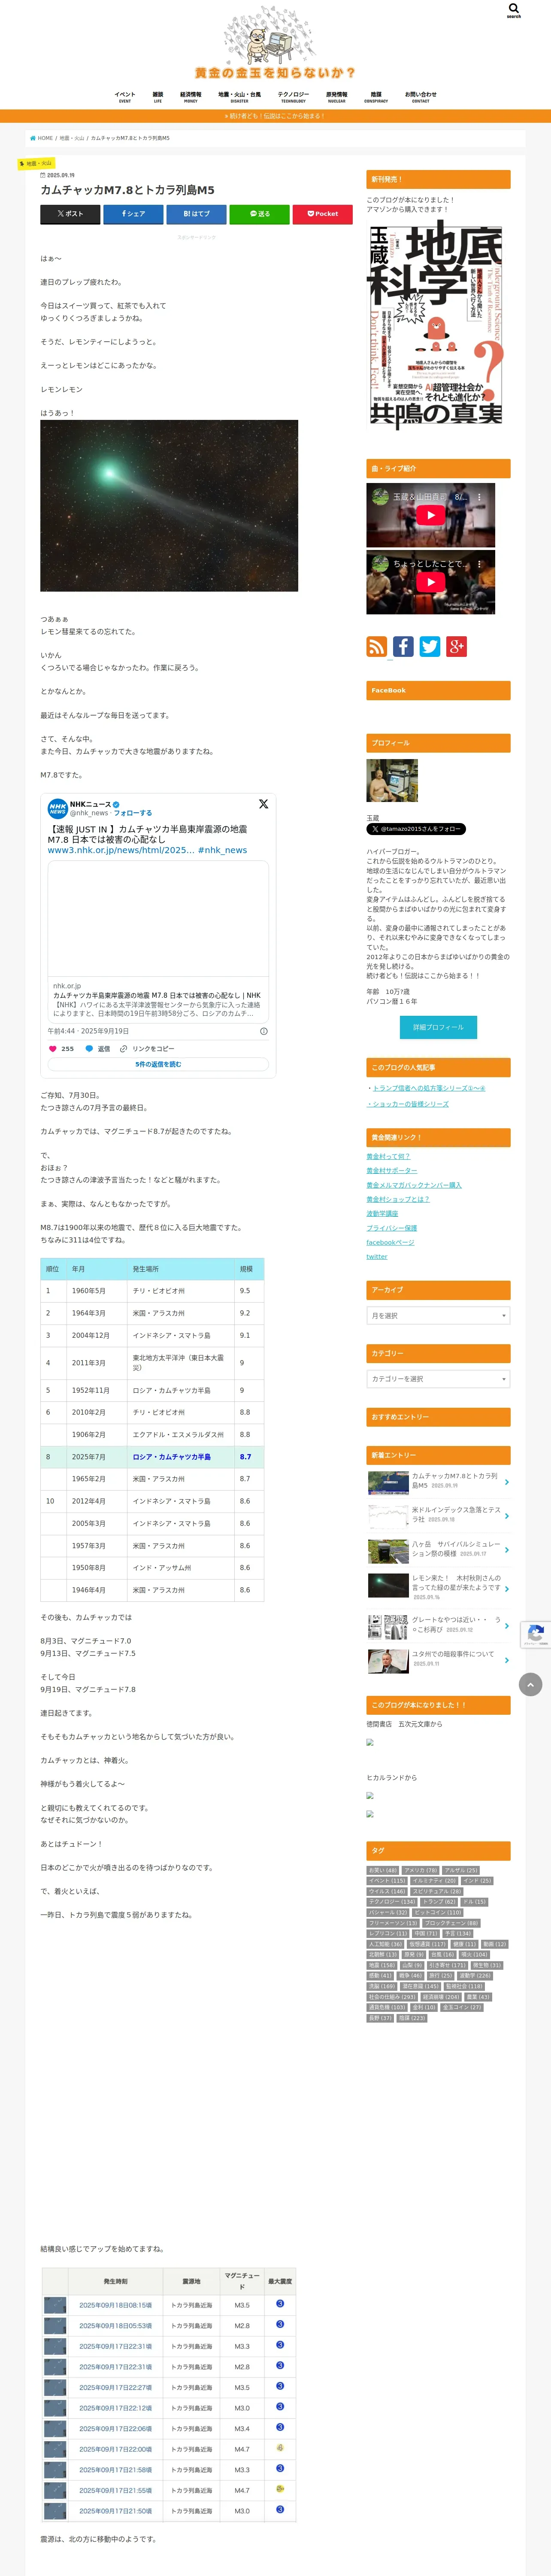The image size is (551, 2576).
Task: Click the HOME breadcrumb link
Action: pyautogui.click(x=42, y=138)
